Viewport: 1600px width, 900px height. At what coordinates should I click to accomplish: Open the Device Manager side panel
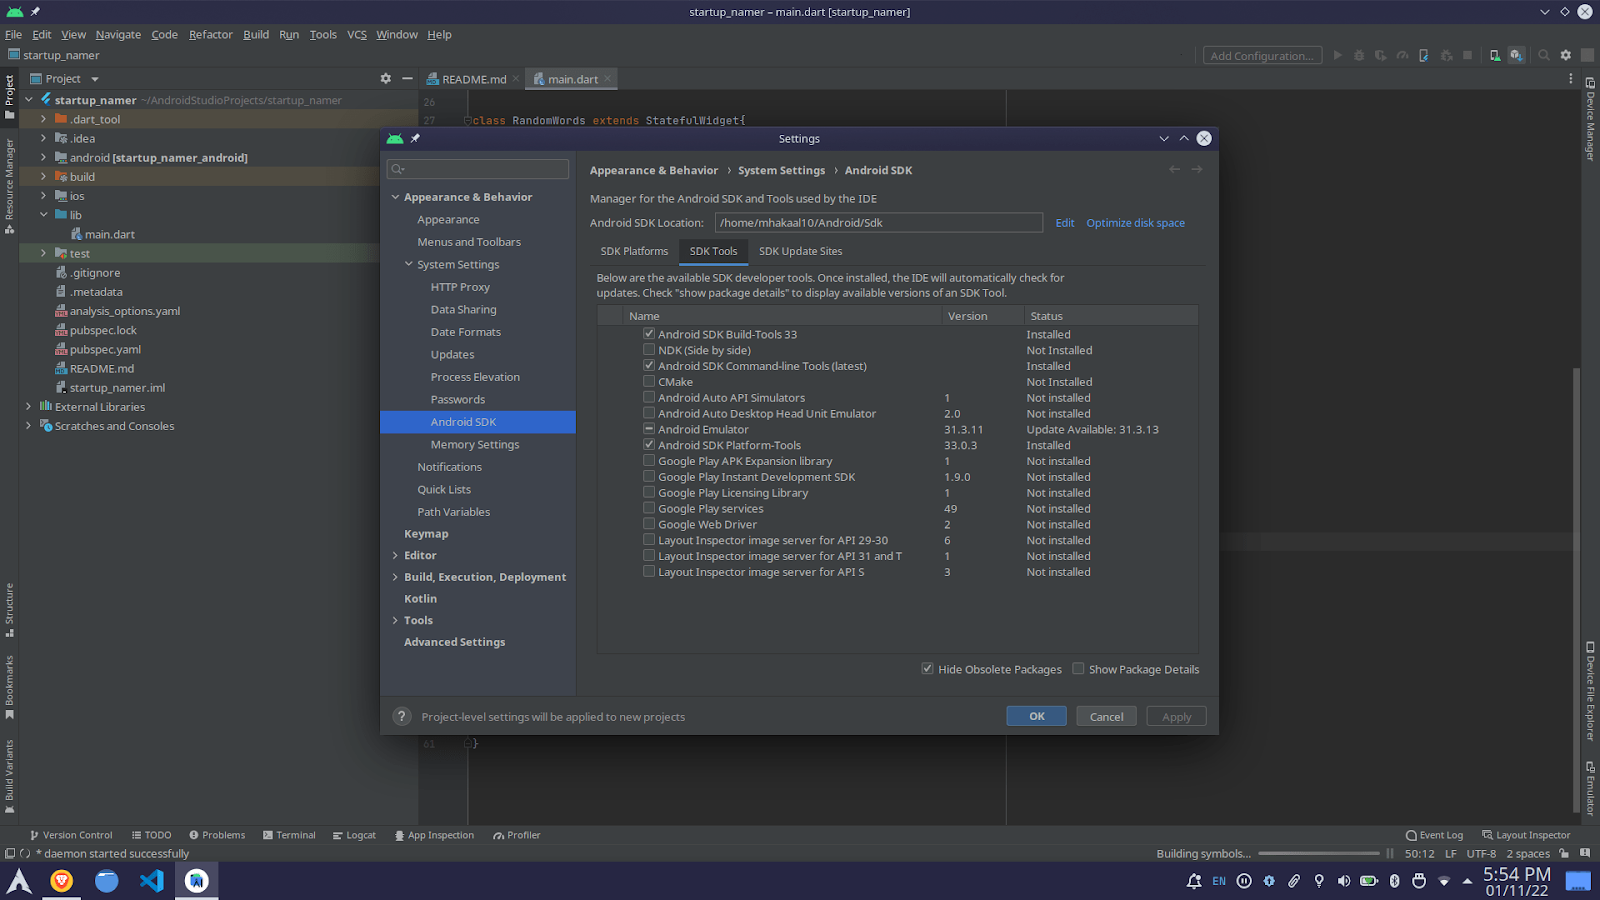pyautogui.click(x=1590, y=118)
